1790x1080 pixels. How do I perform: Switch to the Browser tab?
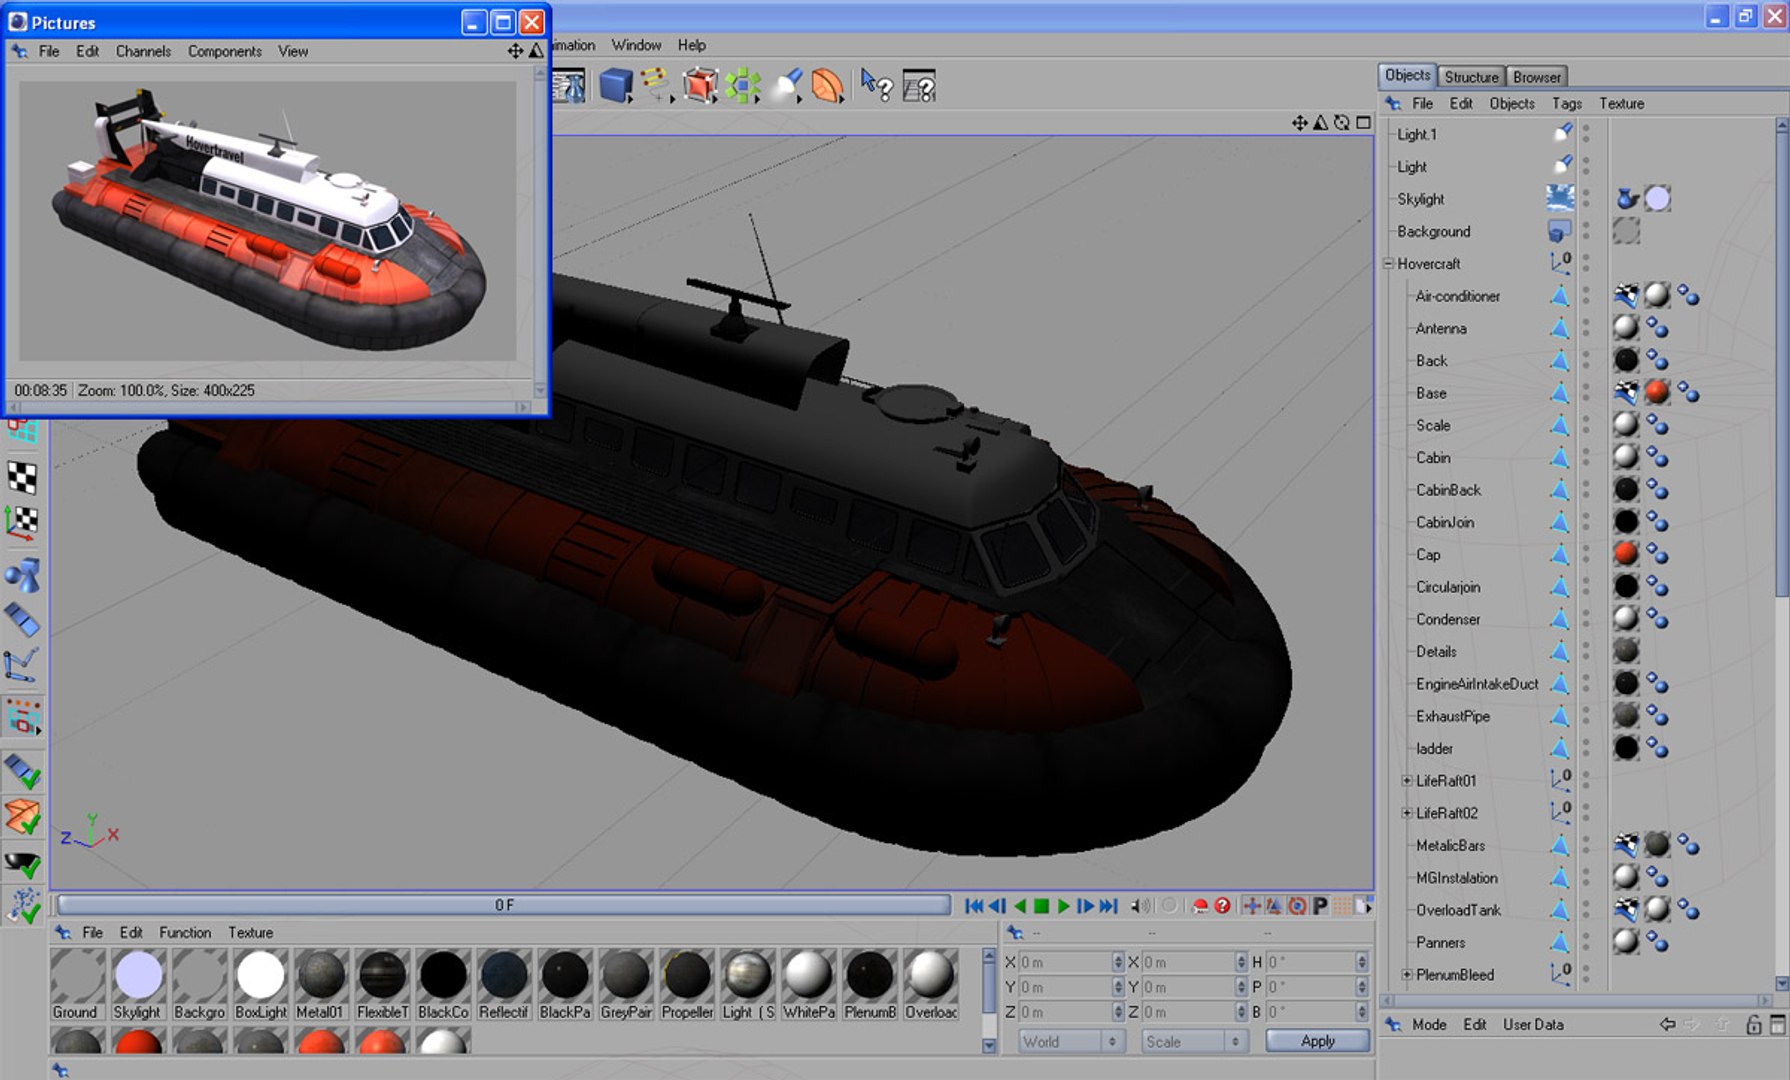(1536, 77)
